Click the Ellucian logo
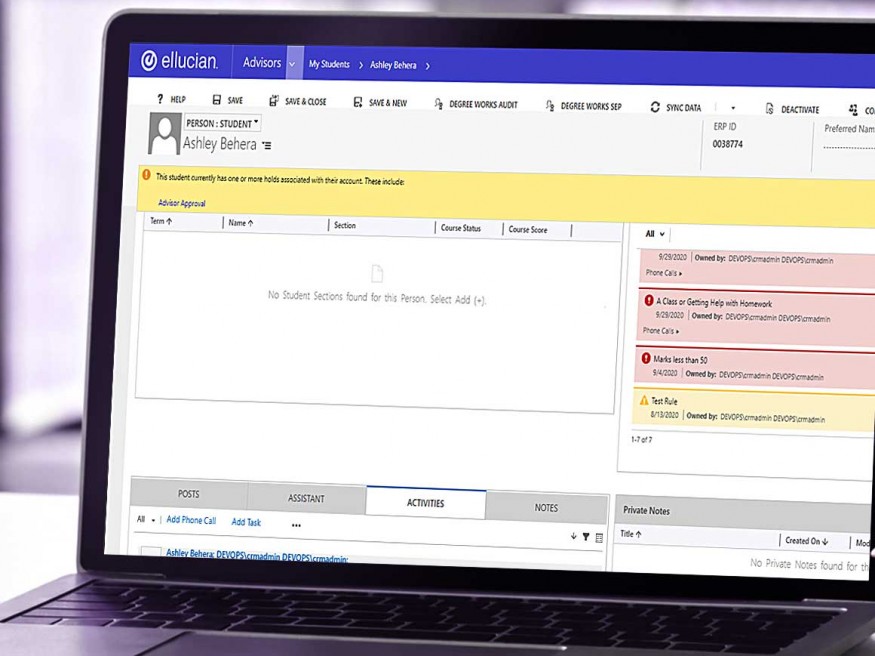The image size is (875, 656). (180, 61)
